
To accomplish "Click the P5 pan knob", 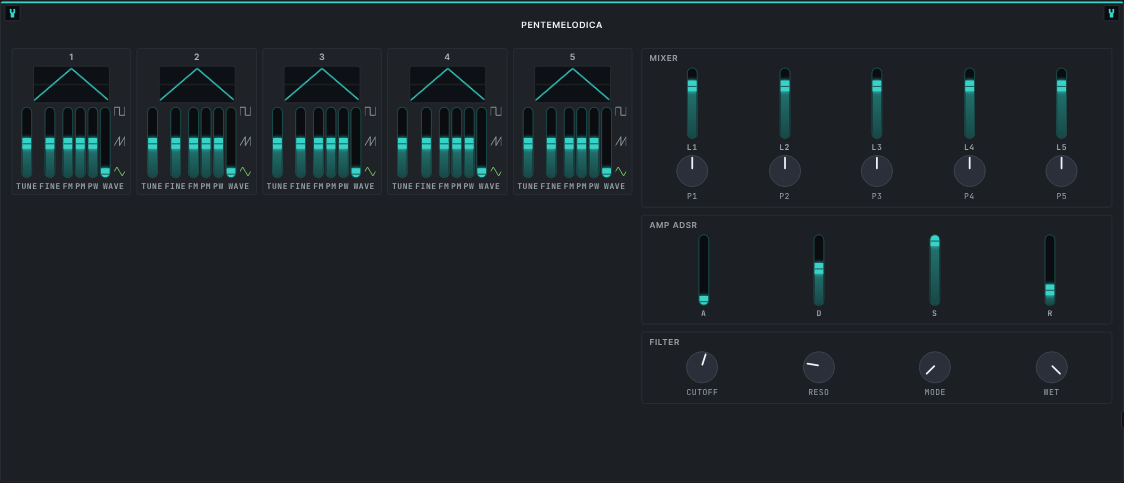I will coord(1062,171).
